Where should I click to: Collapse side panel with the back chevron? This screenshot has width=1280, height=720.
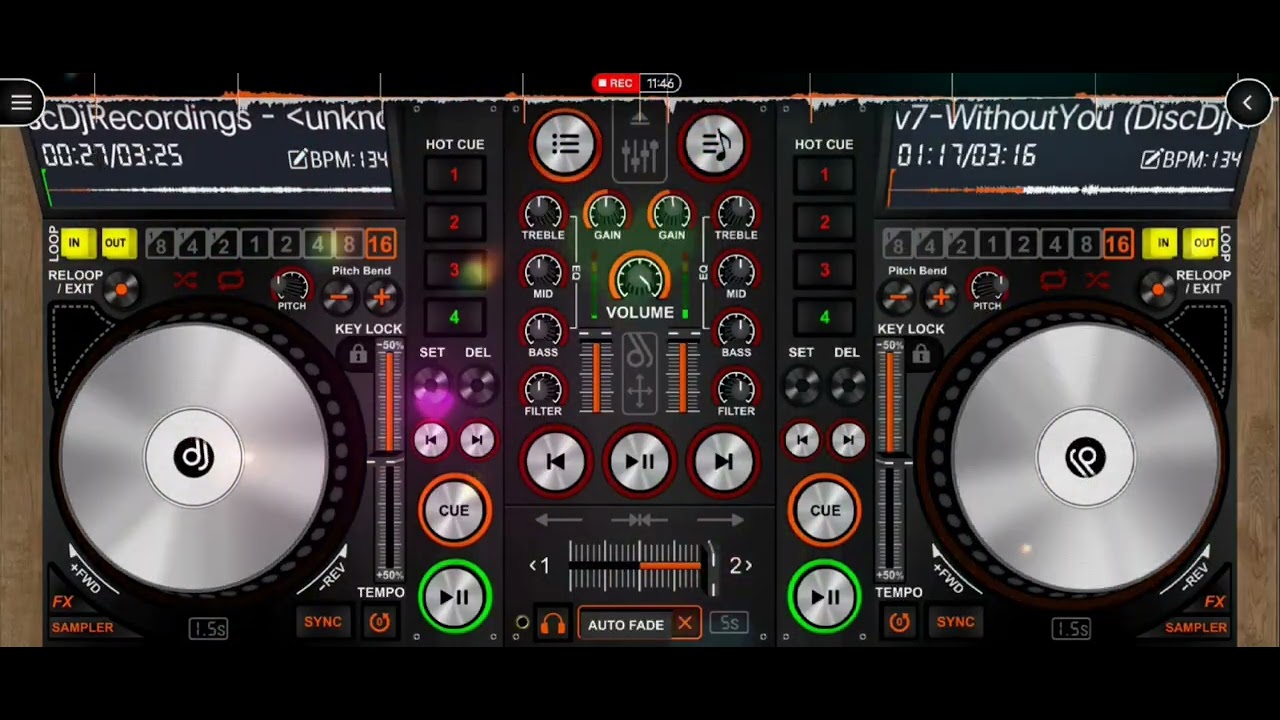(x=1248, y=102)
